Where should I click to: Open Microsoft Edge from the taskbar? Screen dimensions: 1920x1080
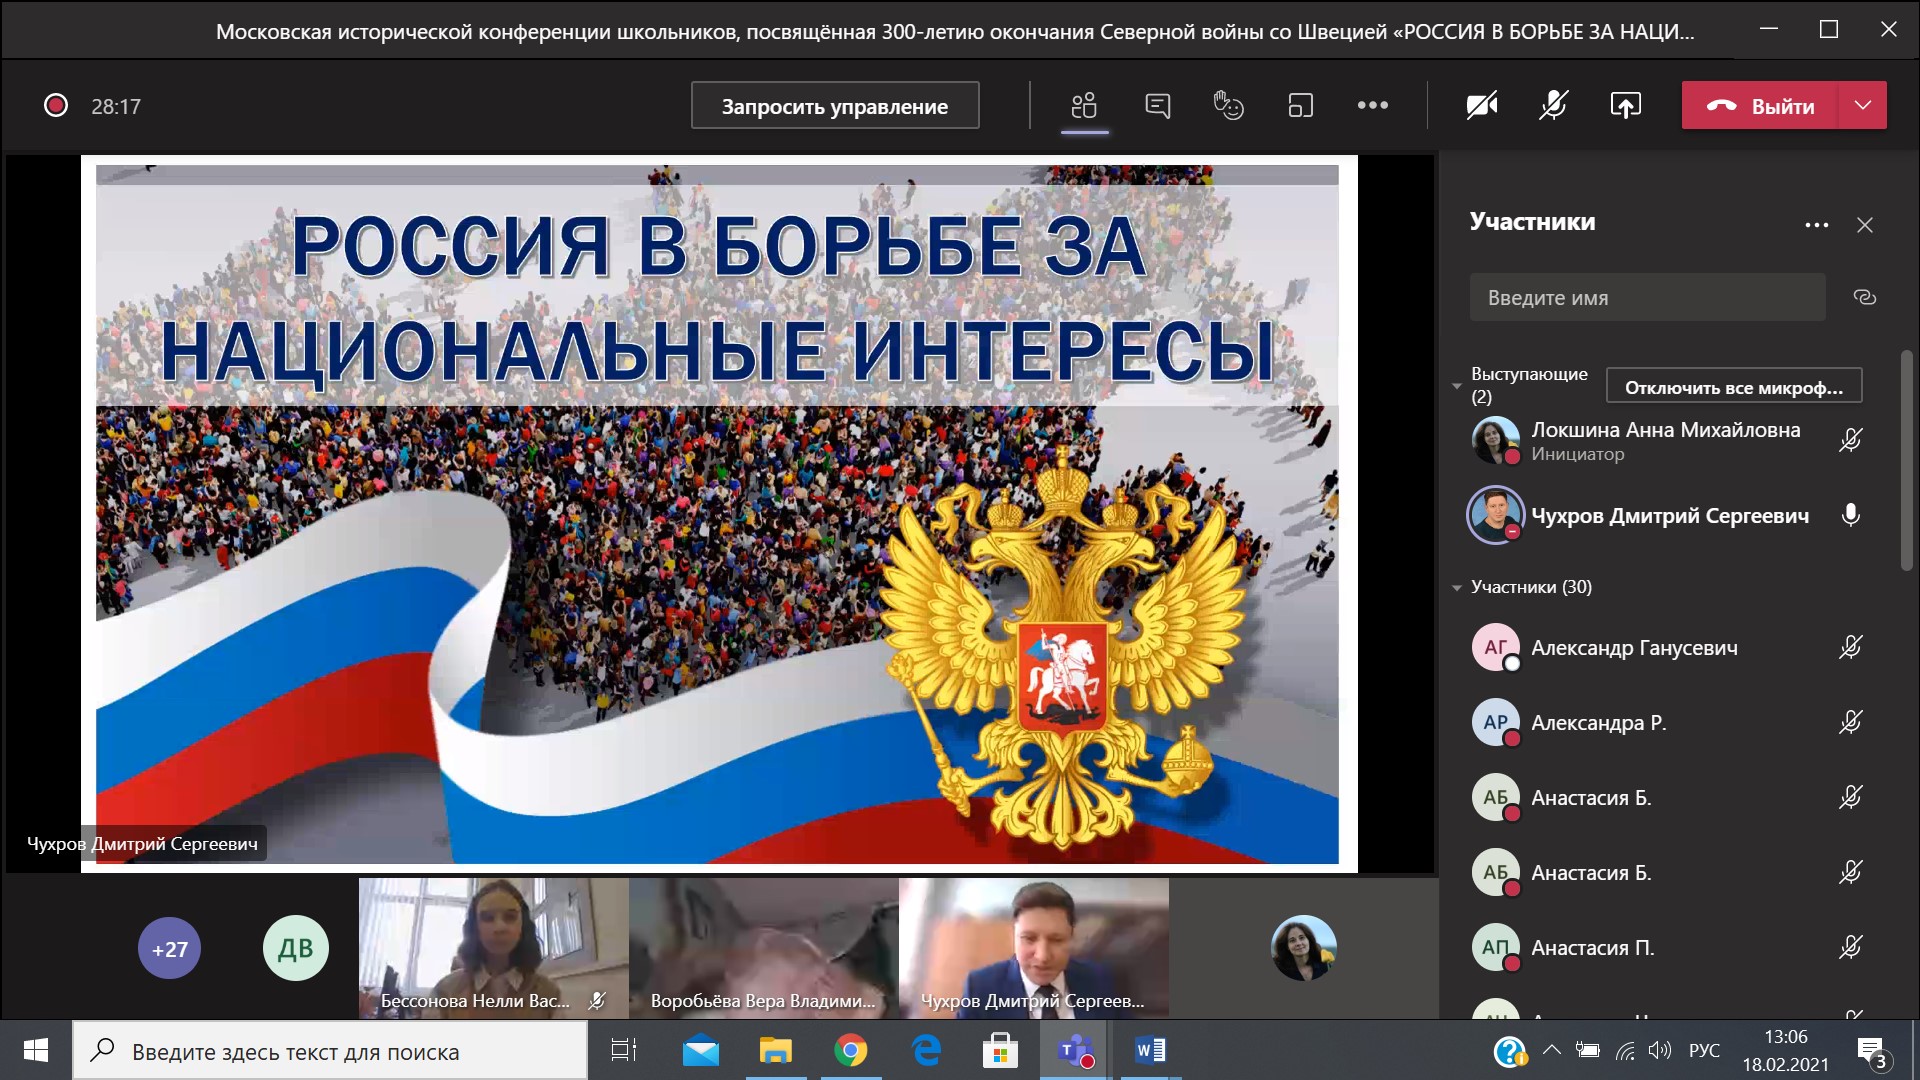pyautogui.click(x=926, y=1050)
